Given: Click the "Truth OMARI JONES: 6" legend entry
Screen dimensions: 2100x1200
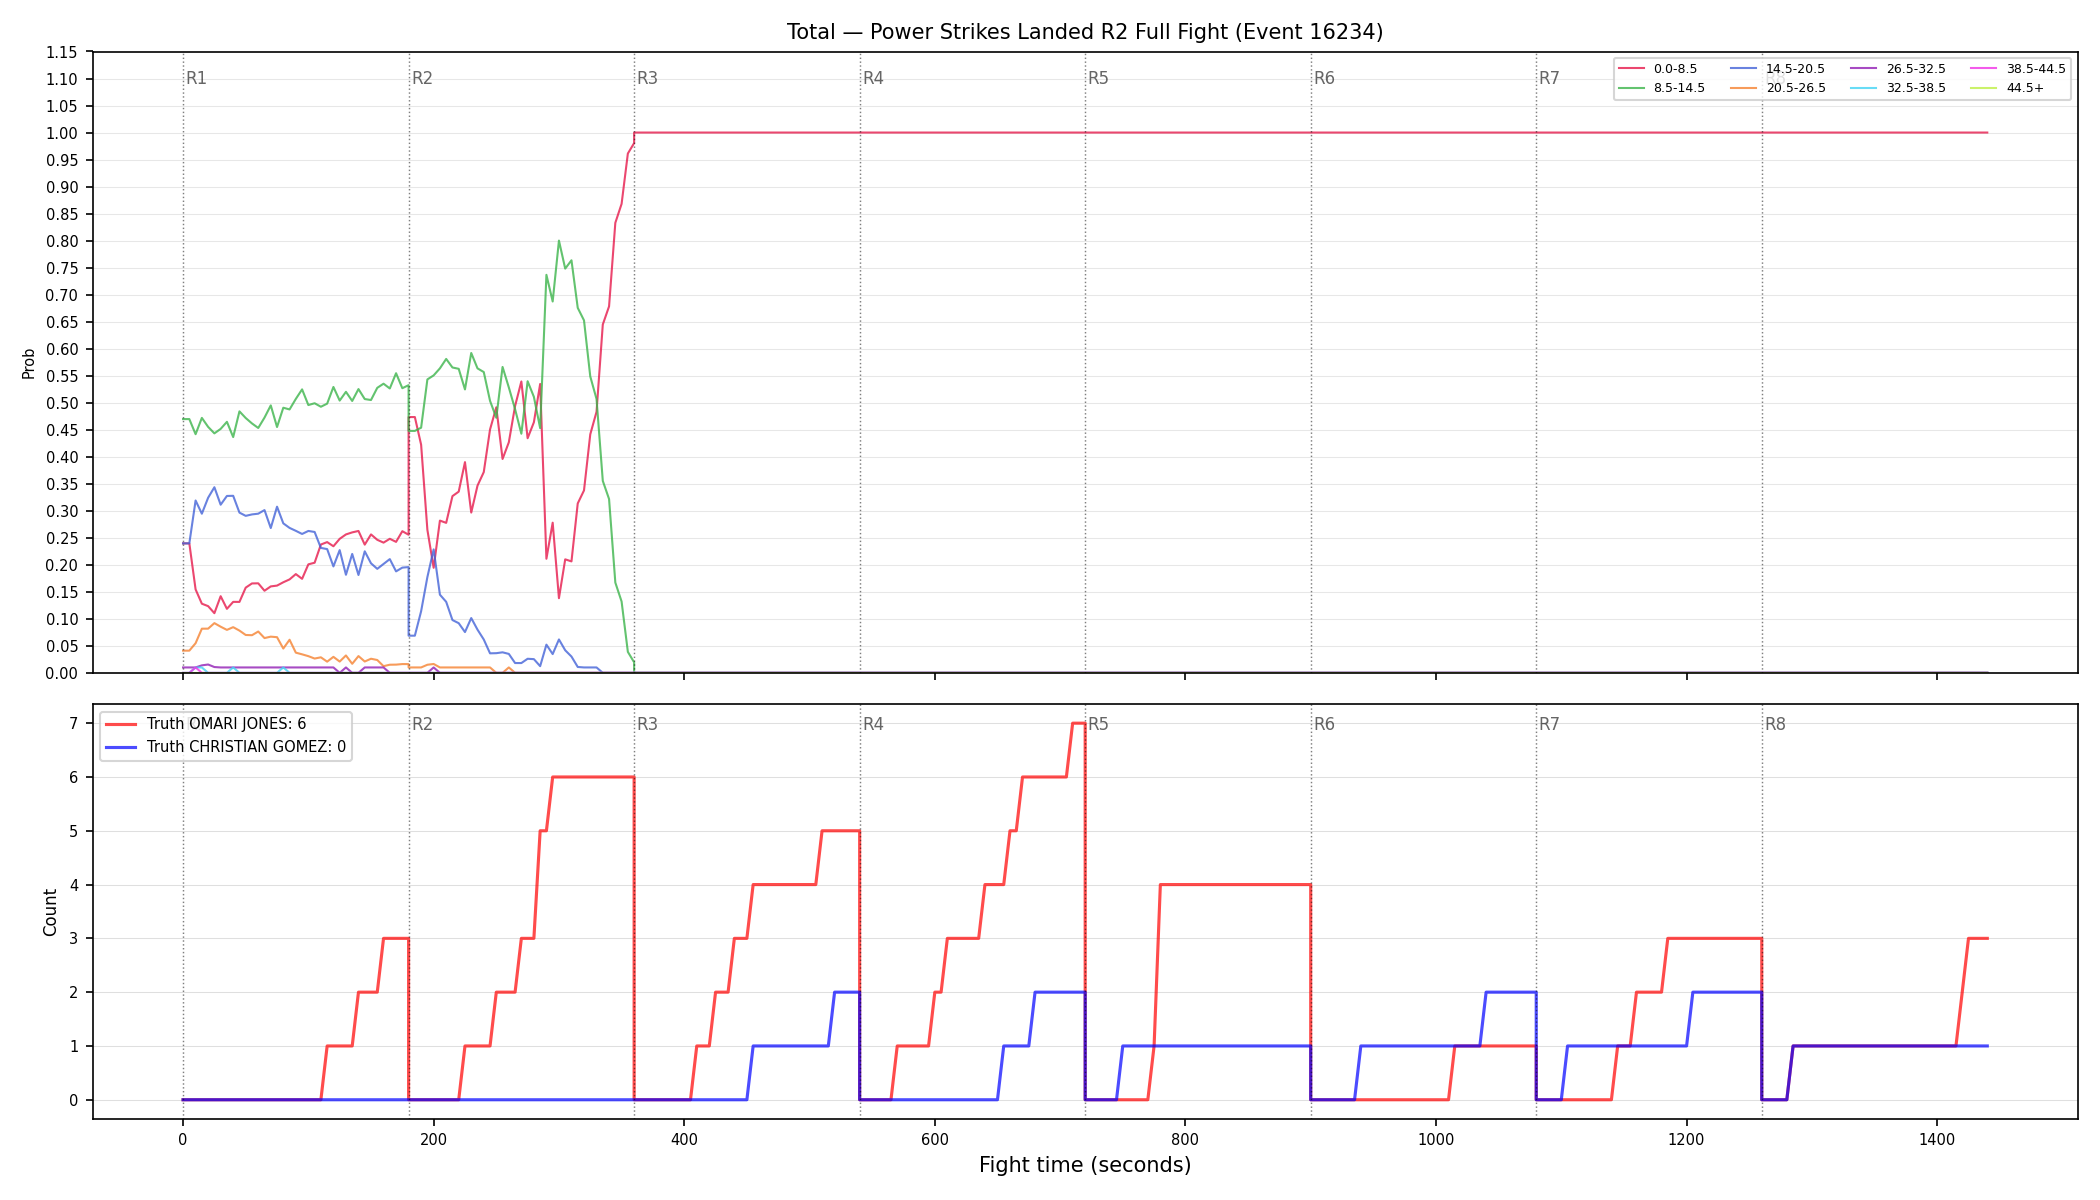Looking at the screenshot, I should tap(206, 724).
